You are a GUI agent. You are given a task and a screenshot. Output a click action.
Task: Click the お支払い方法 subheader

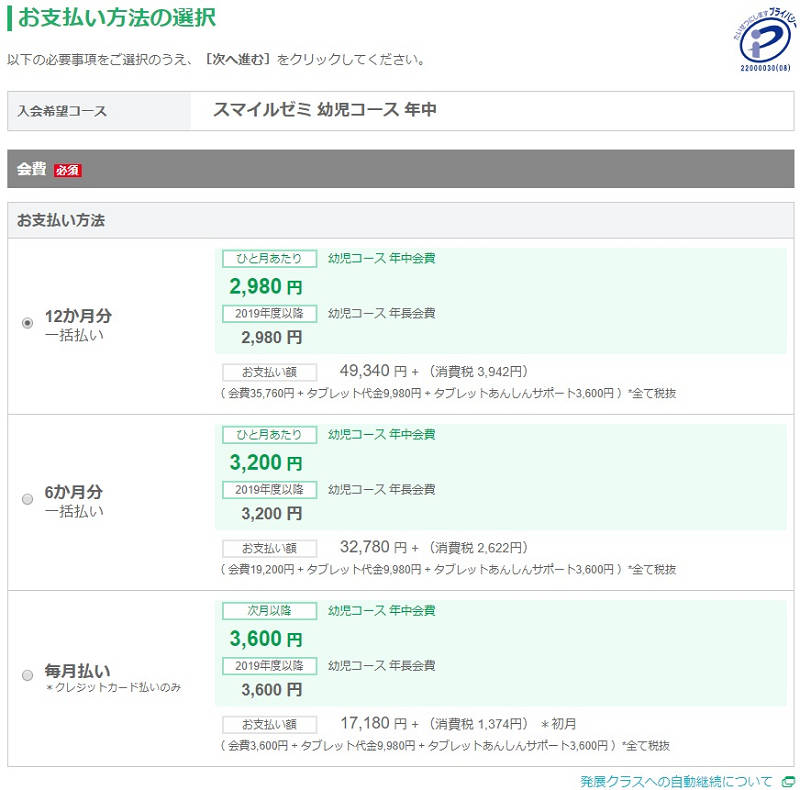(401, 220)
